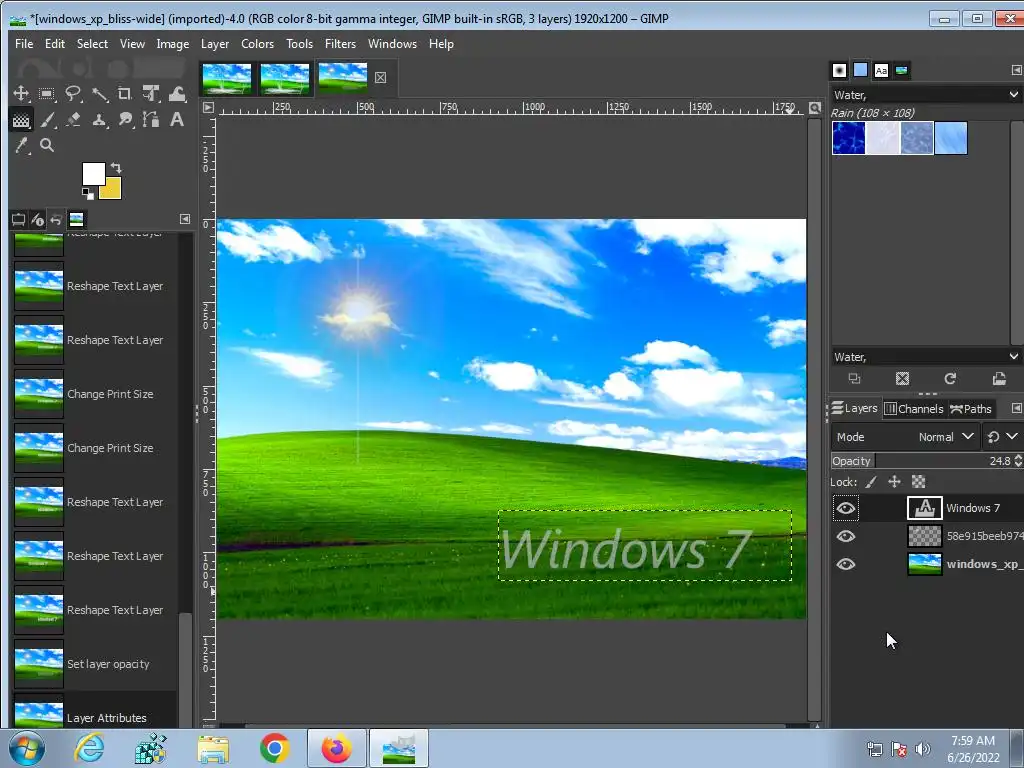Click the duplicate pattern icon
Viewport: 1024px width, 768px height.
(x=854, y=379)
